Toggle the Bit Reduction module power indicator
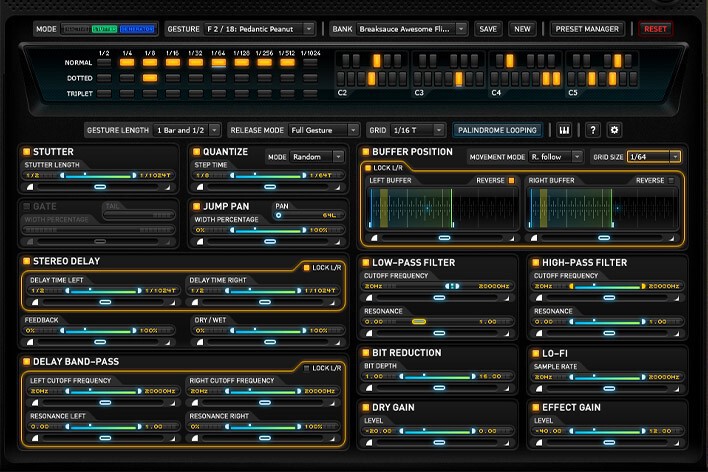This screenshot has width=708, height=472. pyautogui.click(x=367, y=353)
